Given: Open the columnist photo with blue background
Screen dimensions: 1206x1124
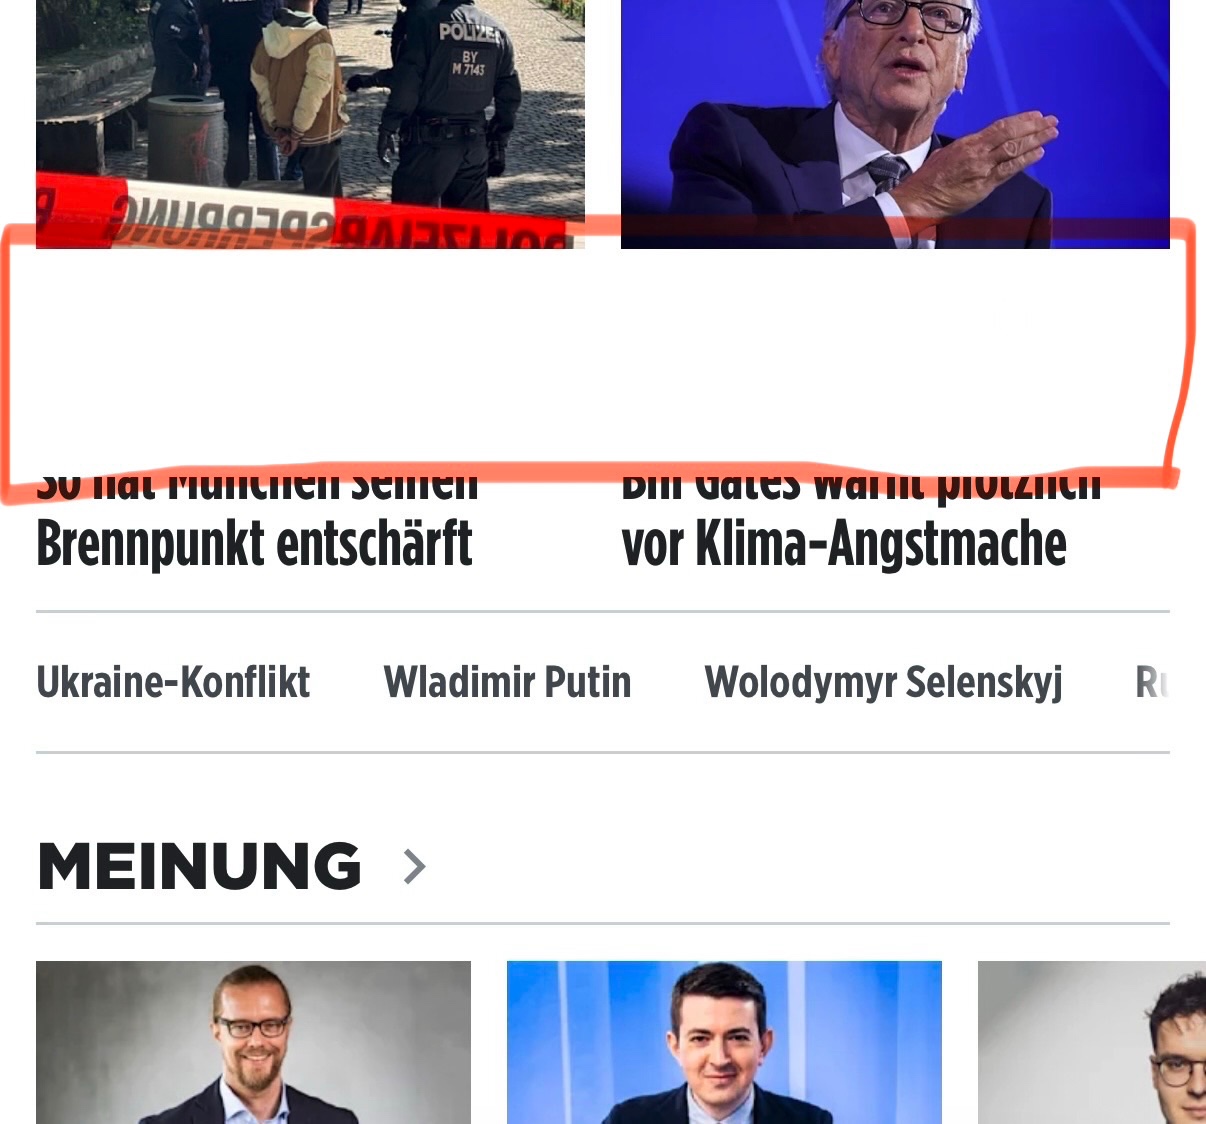Looking at the screenshot, I should (724, 1042).
